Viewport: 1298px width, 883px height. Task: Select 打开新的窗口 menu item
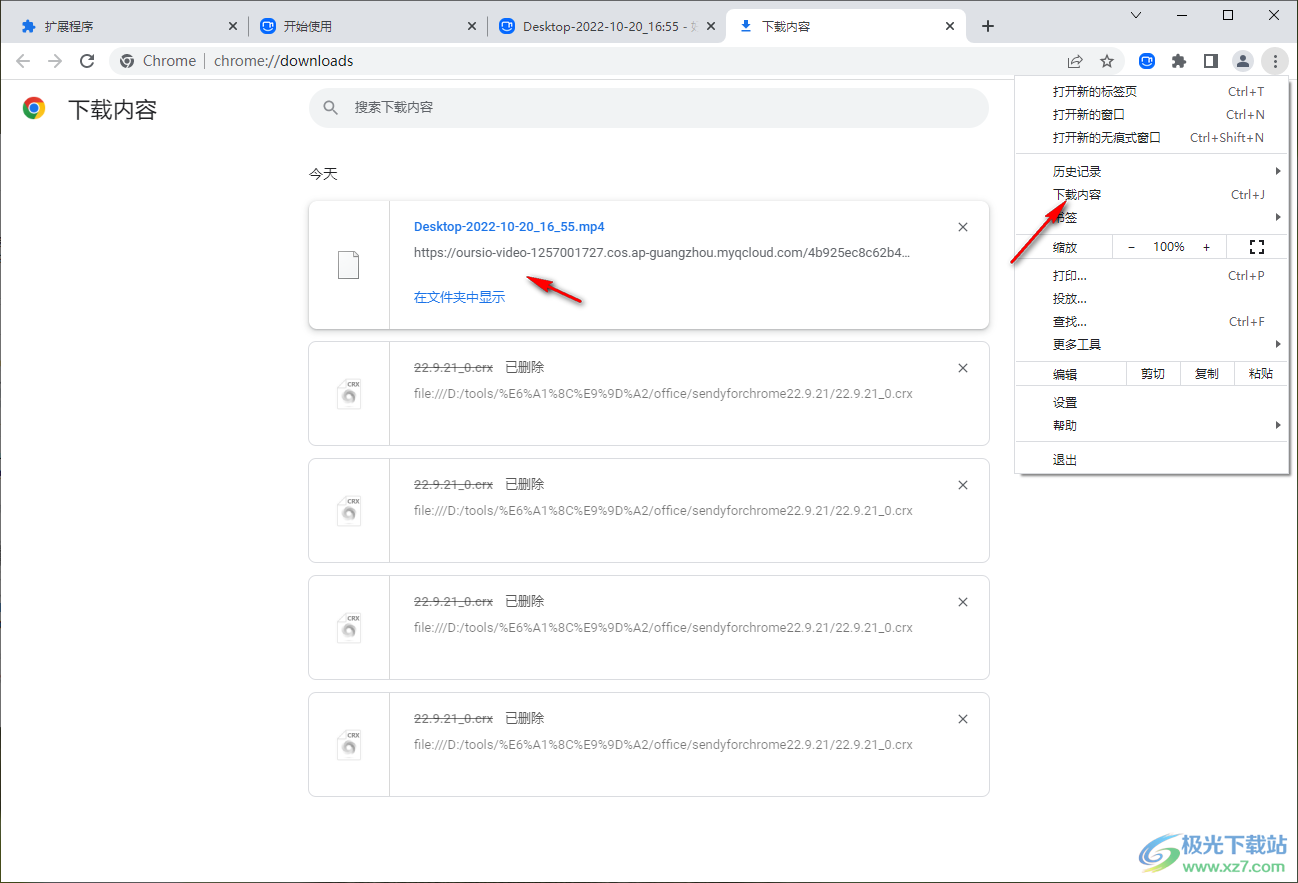pyautogui.click(x=1152, y=114)
